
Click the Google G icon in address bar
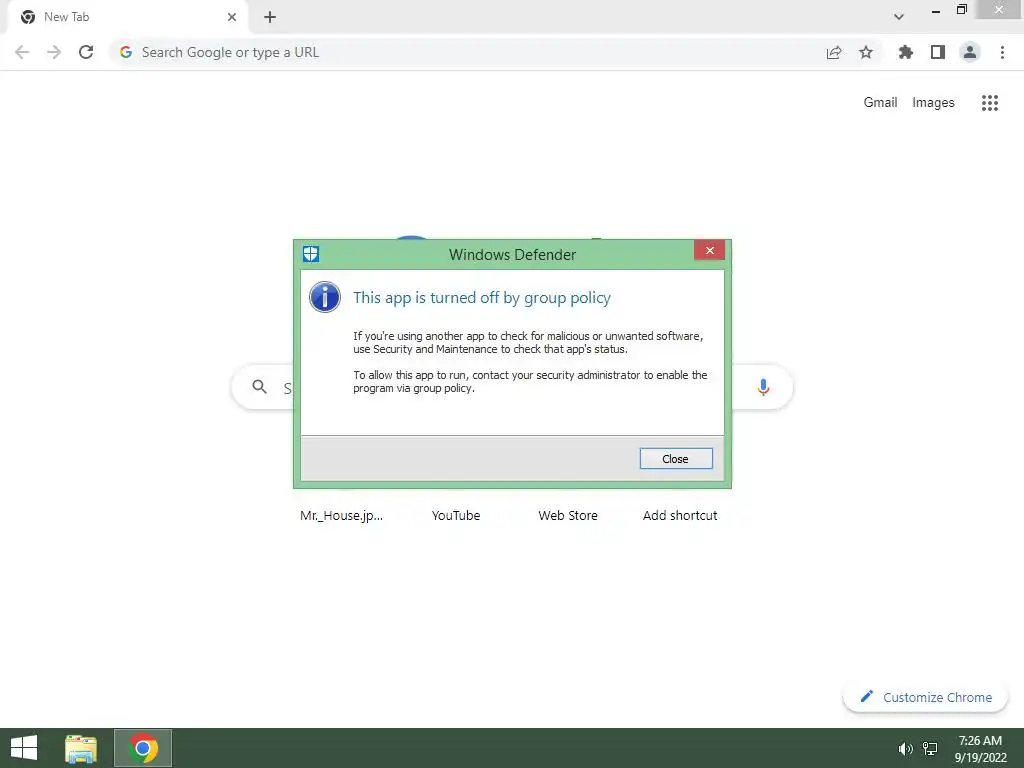coord(126,52)
